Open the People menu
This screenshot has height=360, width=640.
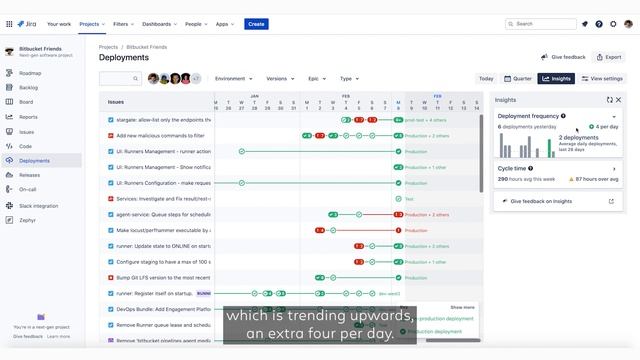click(x=196, y=24)
